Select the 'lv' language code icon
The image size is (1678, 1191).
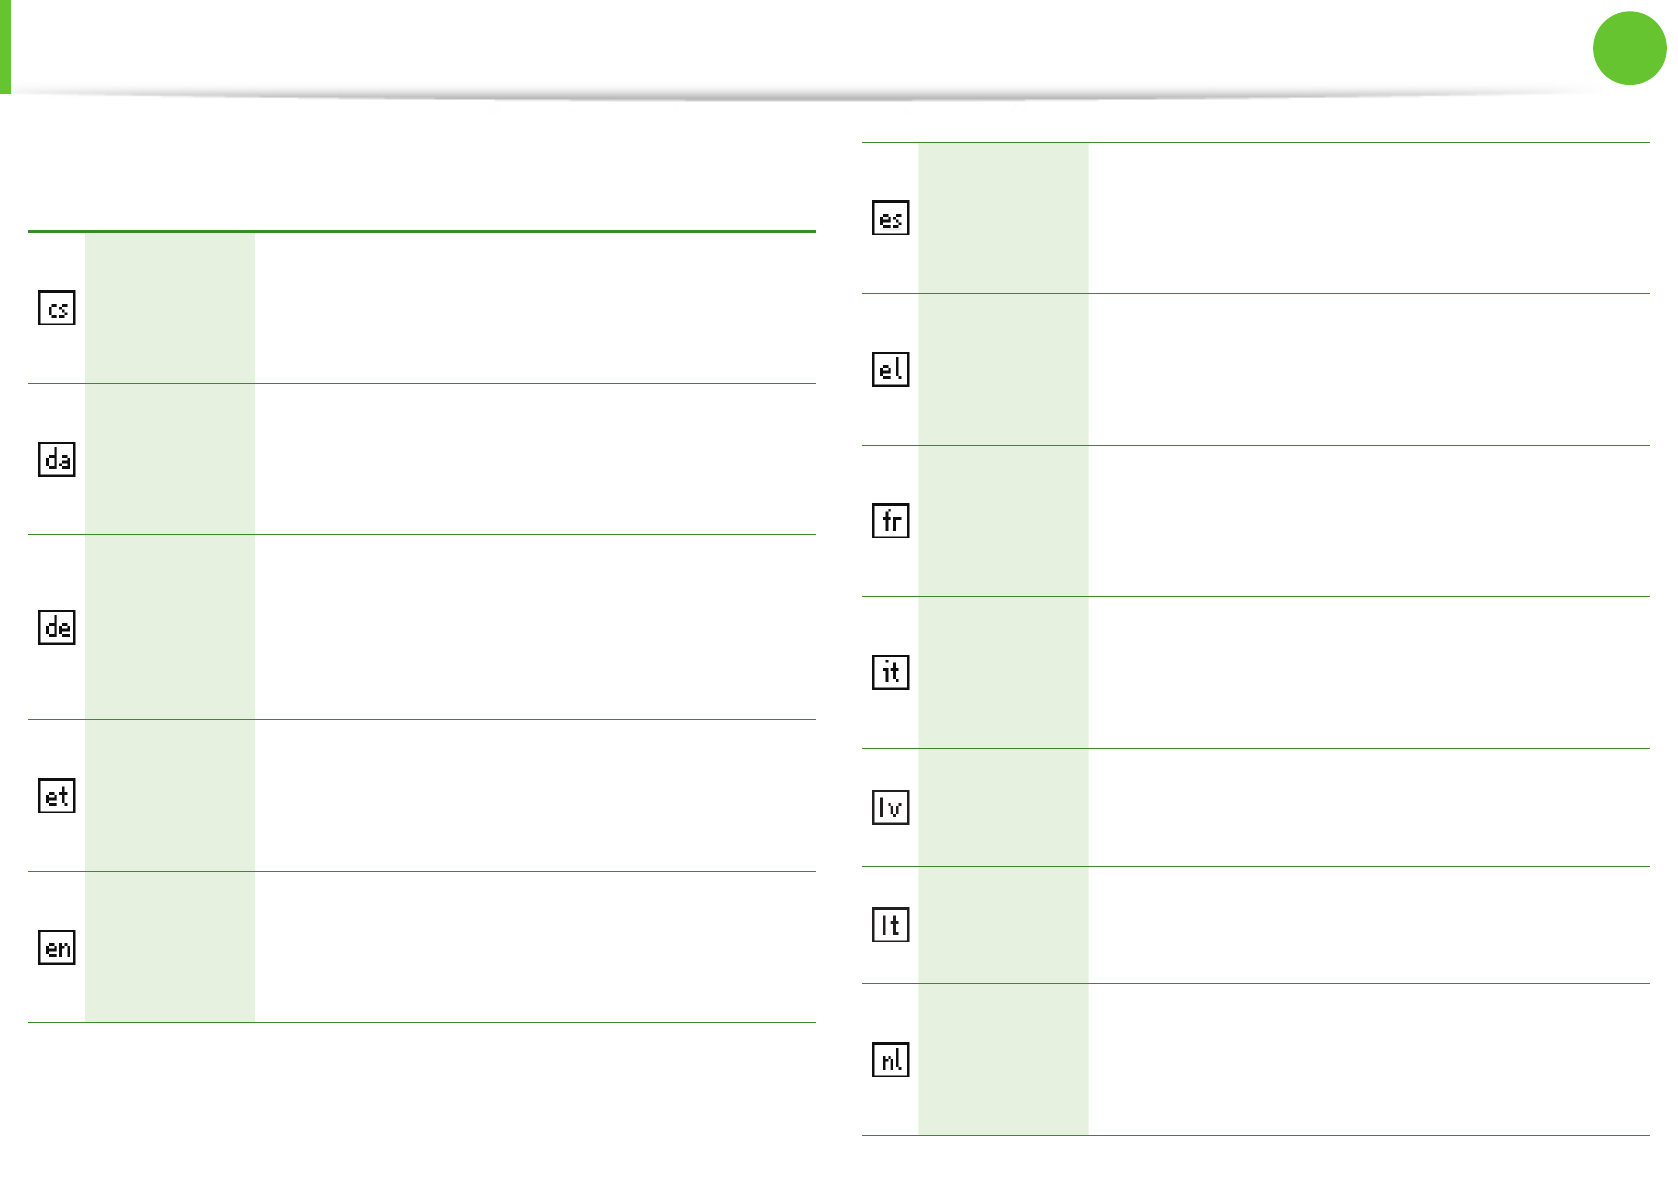pos(890,807)
